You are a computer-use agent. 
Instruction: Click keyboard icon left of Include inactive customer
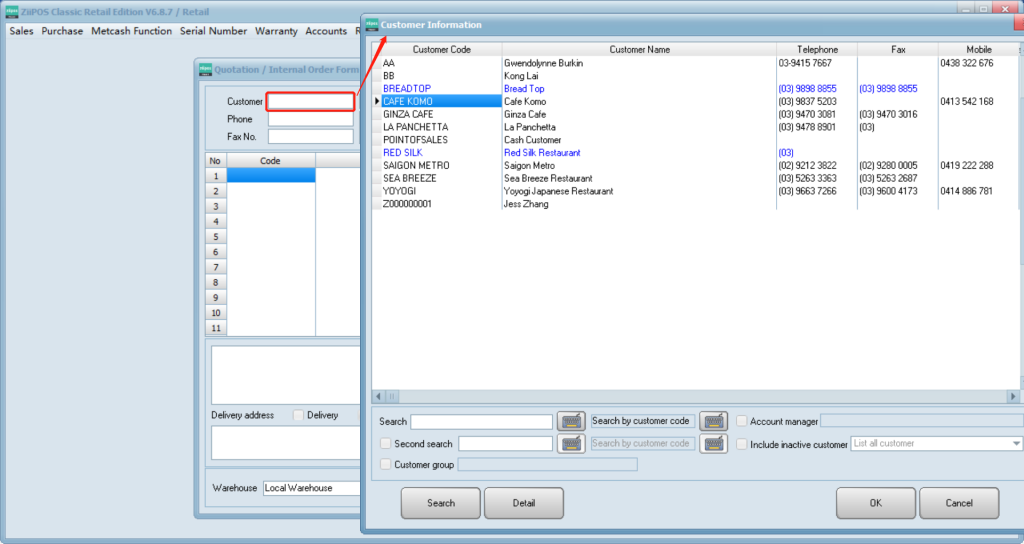pyautogui.click(x=713, y=444)
